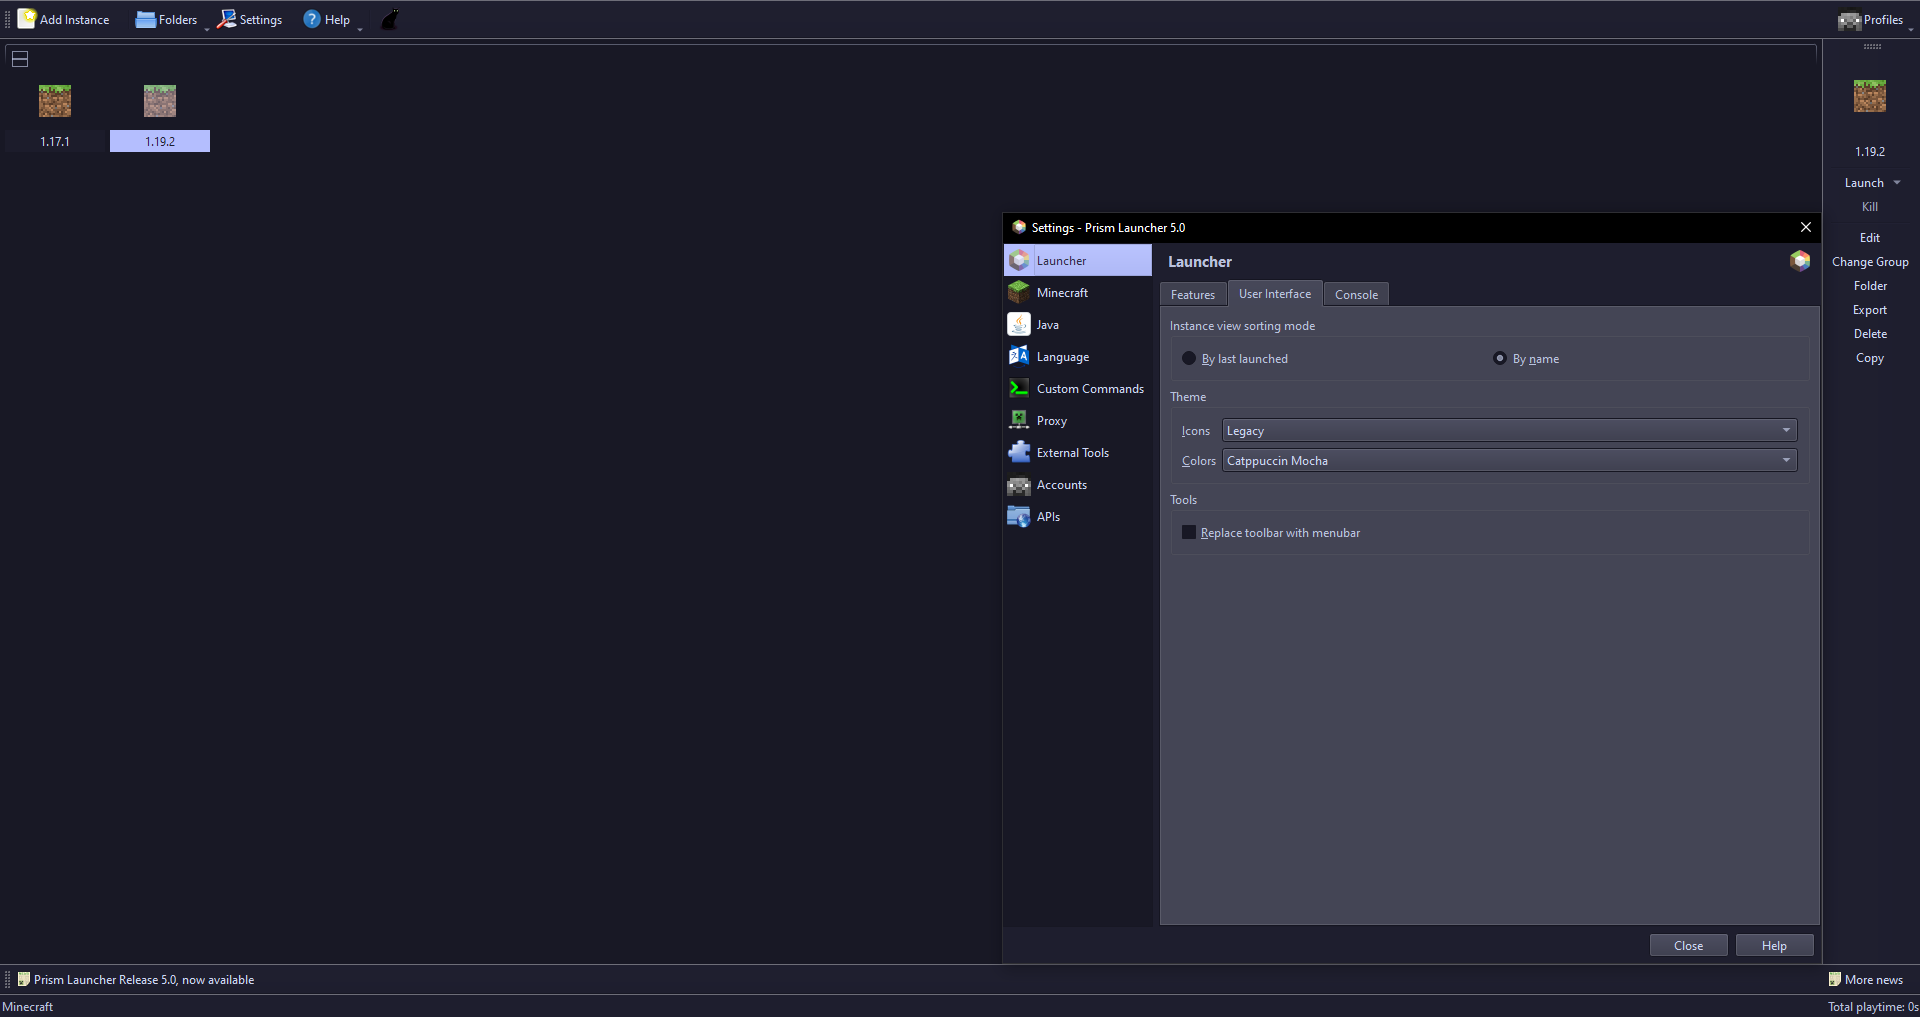
Task: Open the Profiles account icon
Action: (x=1849, y=20)
